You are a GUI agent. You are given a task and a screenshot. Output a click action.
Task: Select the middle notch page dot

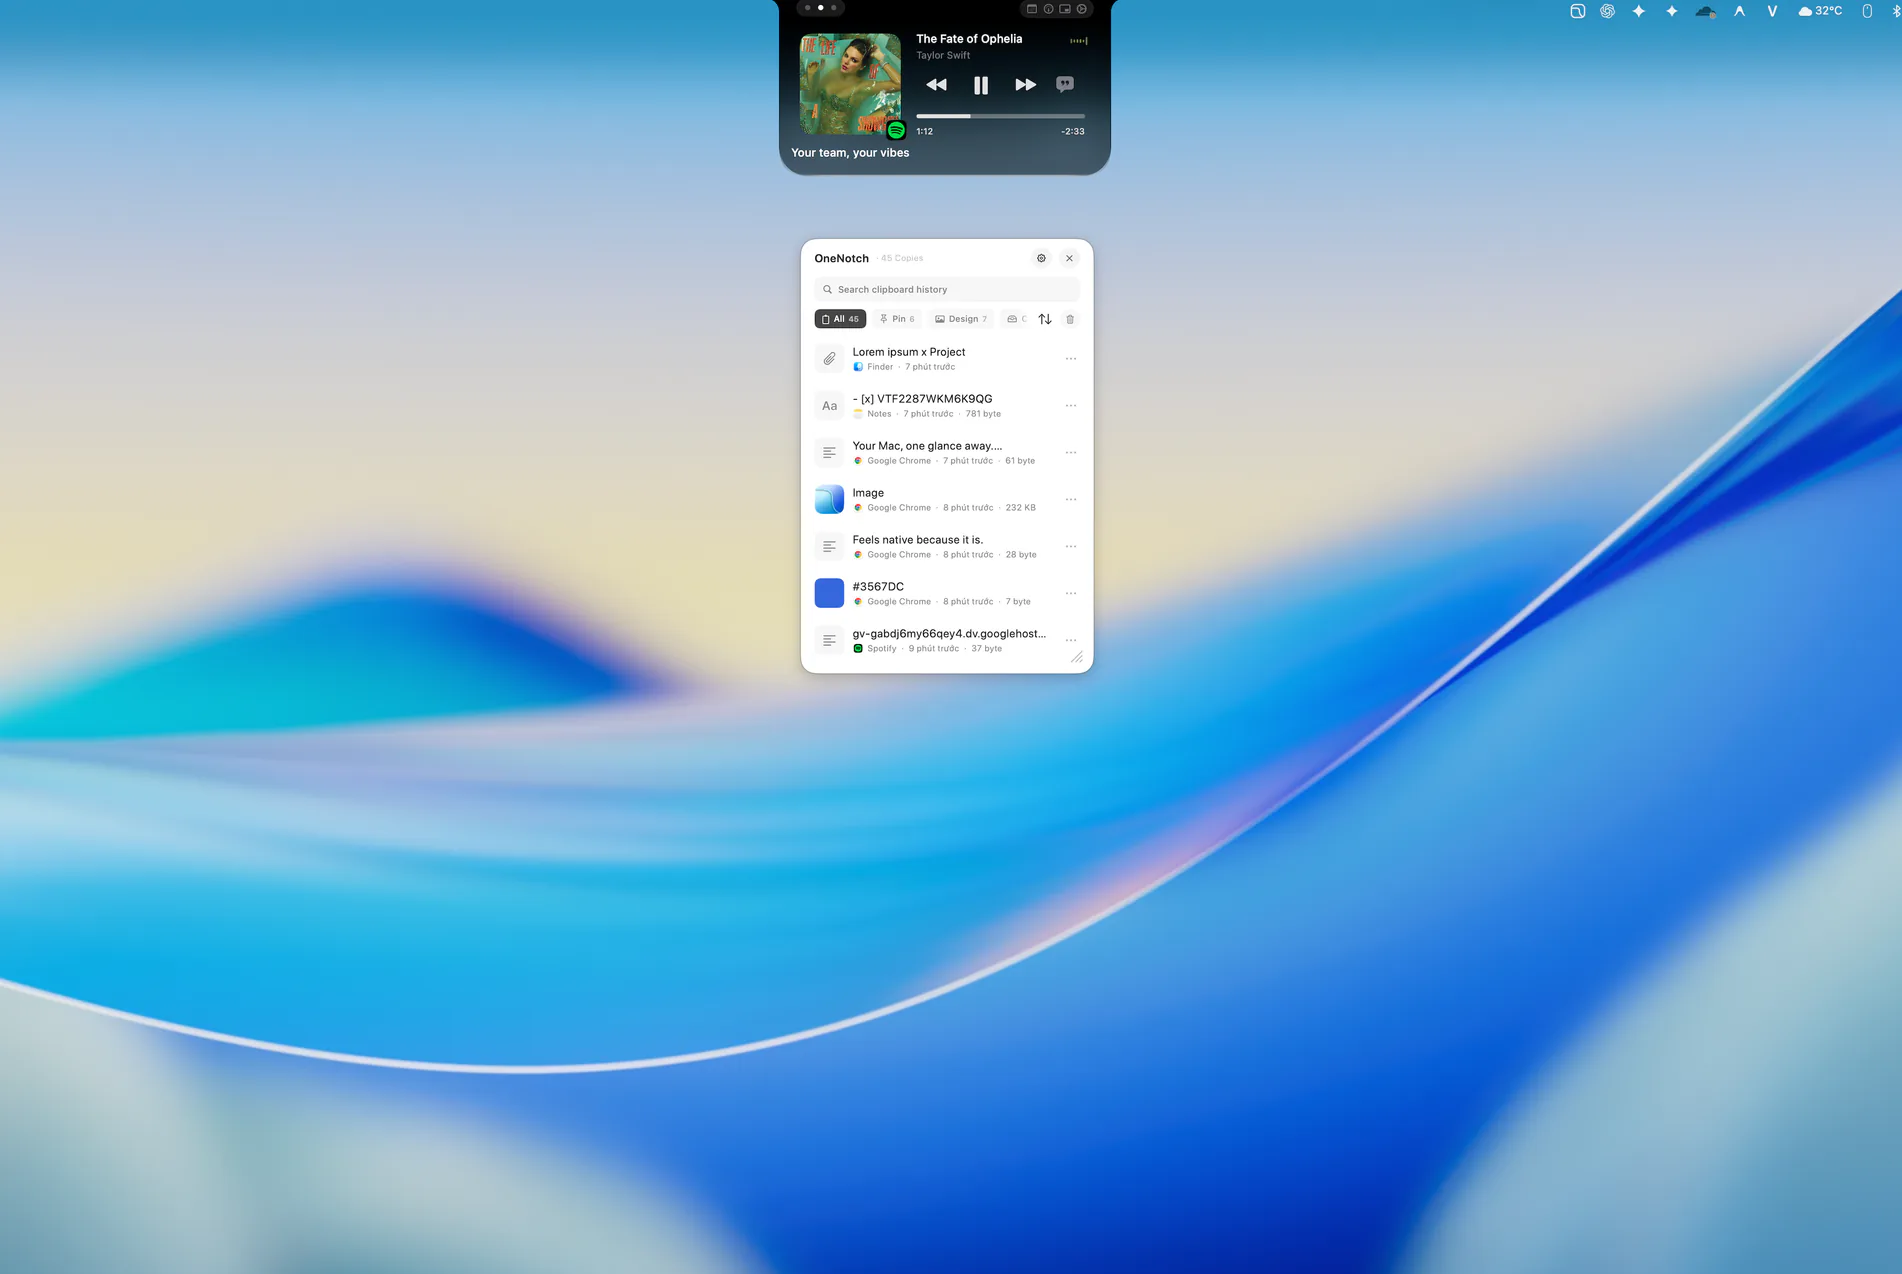coord(821,8)
